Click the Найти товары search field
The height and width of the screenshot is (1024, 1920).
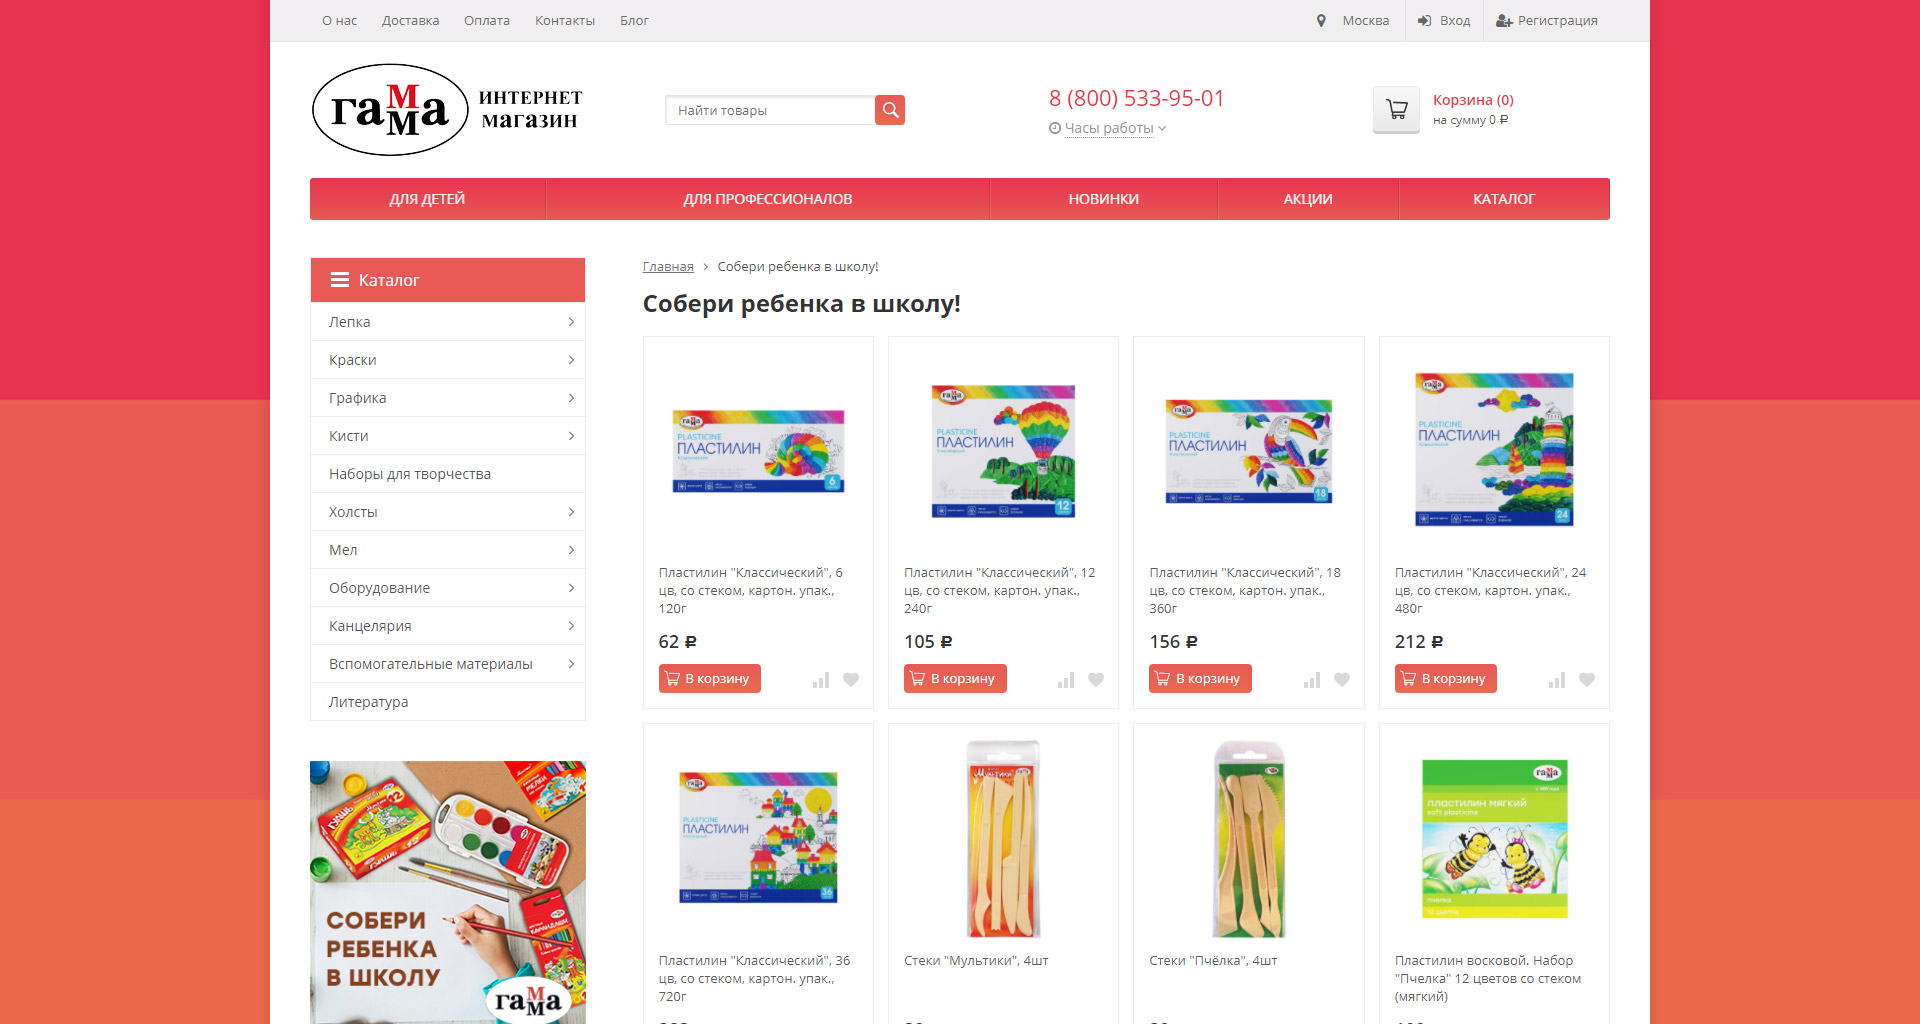coord(770,110)
